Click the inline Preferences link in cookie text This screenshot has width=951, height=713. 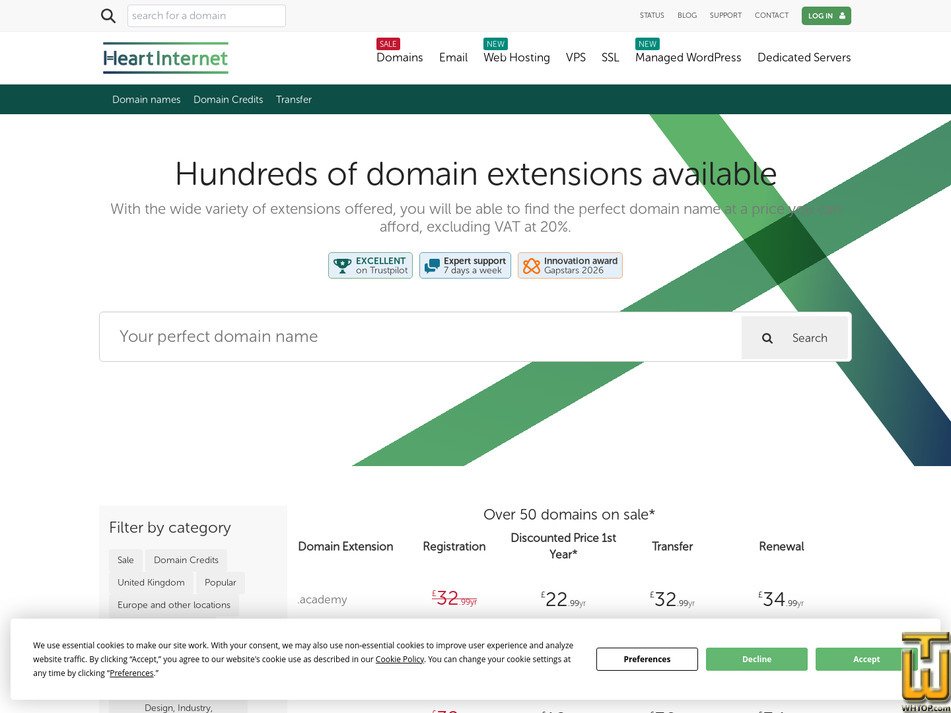tap(132, 673)
